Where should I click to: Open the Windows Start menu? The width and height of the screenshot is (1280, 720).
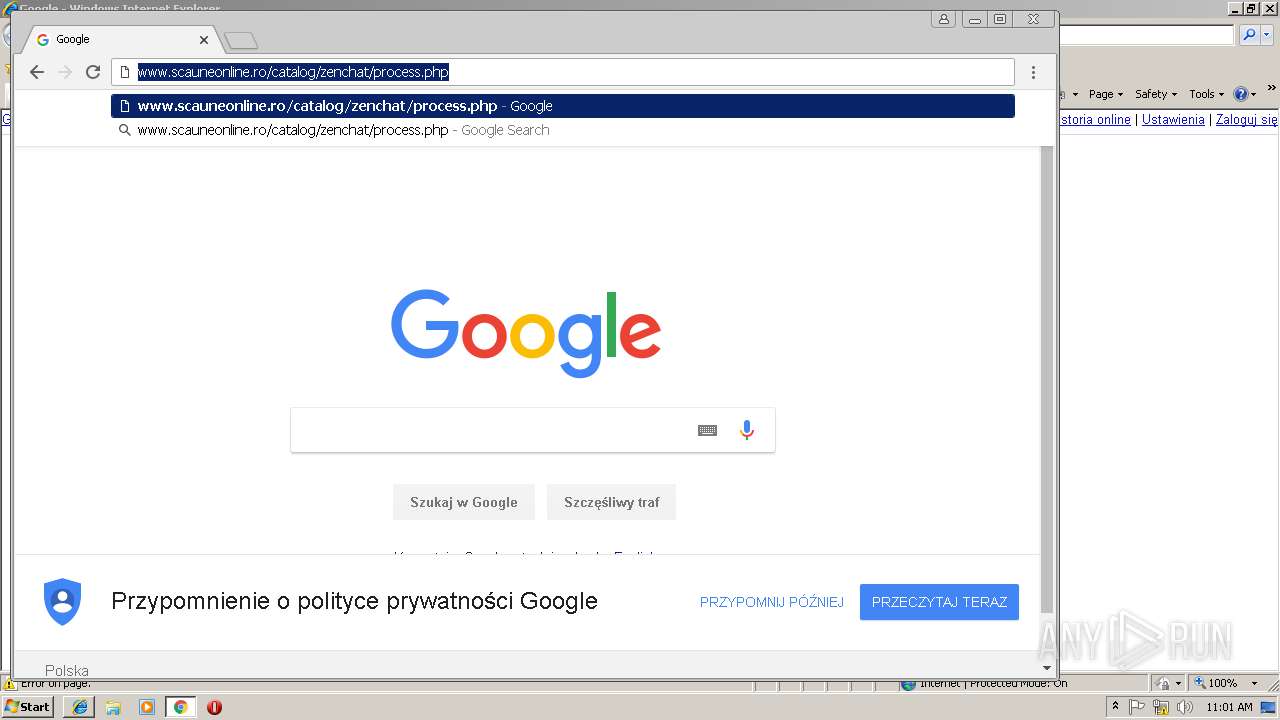point(28,707)
